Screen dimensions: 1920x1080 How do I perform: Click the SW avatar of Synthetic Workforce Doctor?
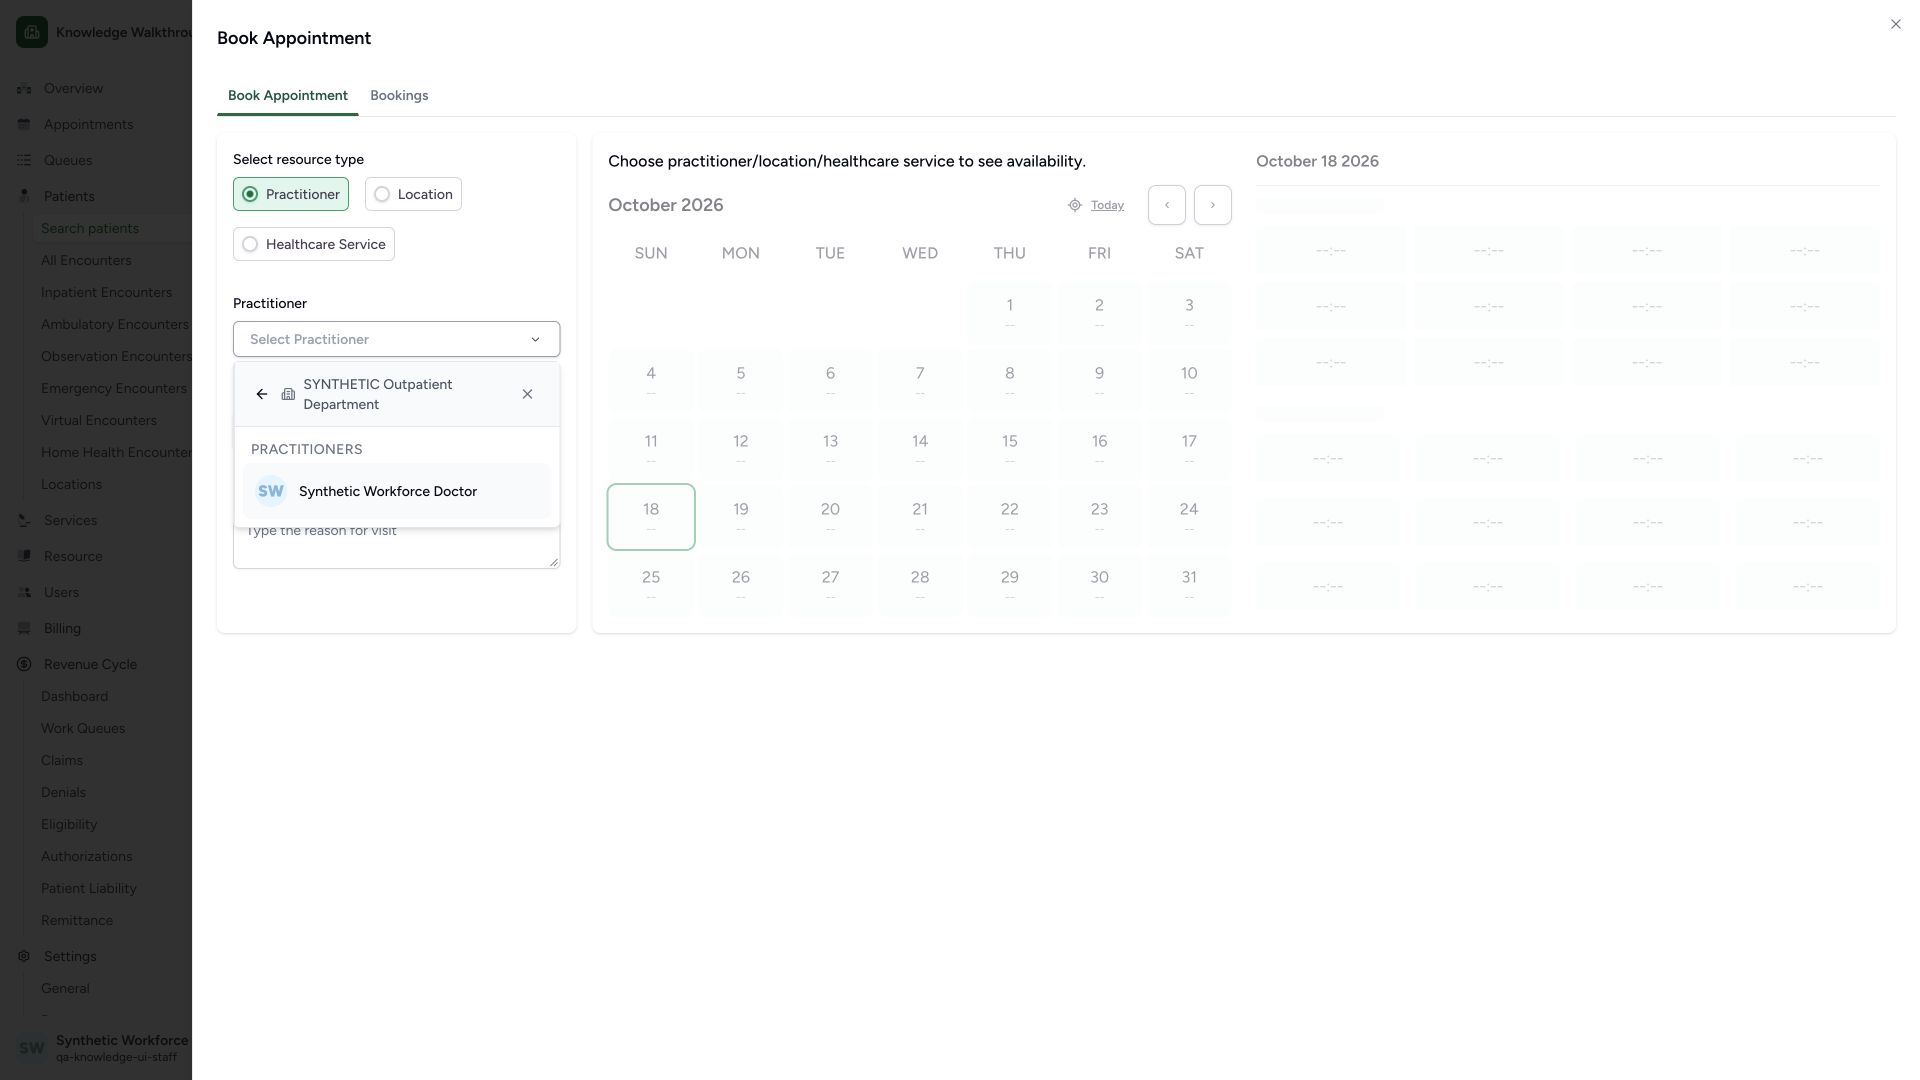[x=271, y=491]
